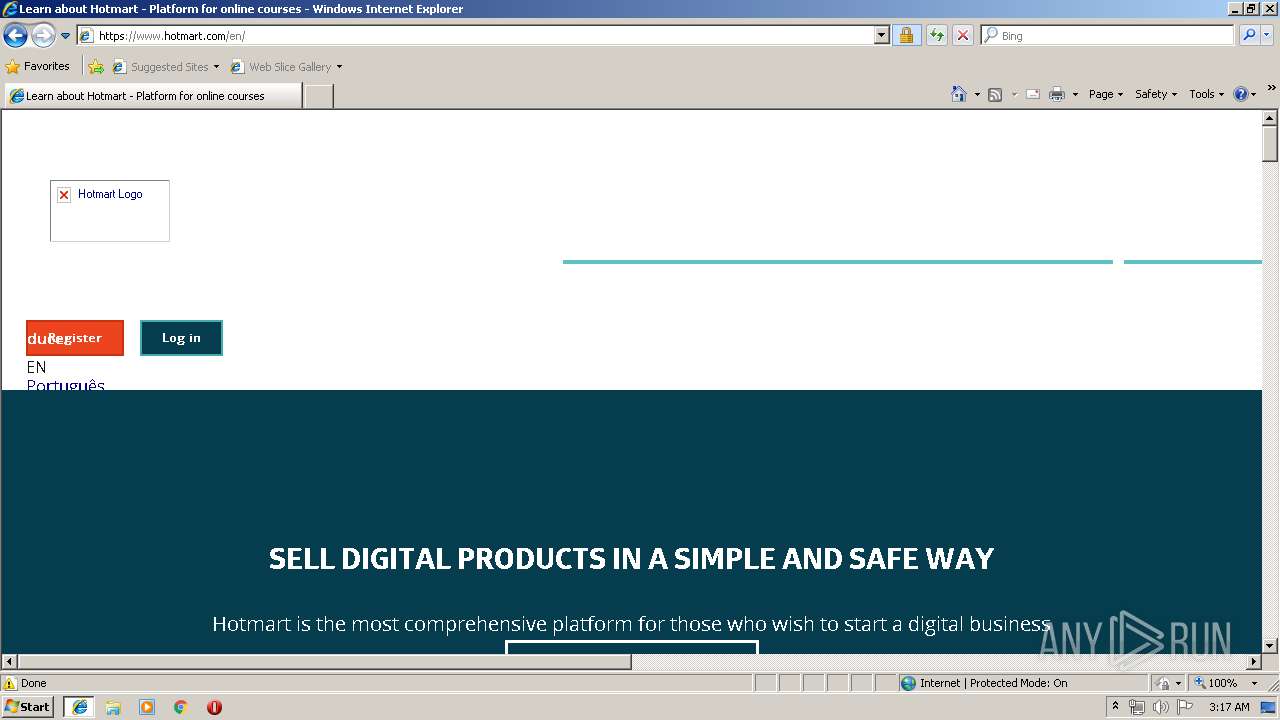Click the volume speaker tray icon
Viewport: 1280px width, 720px height.
coord(1161,707)
